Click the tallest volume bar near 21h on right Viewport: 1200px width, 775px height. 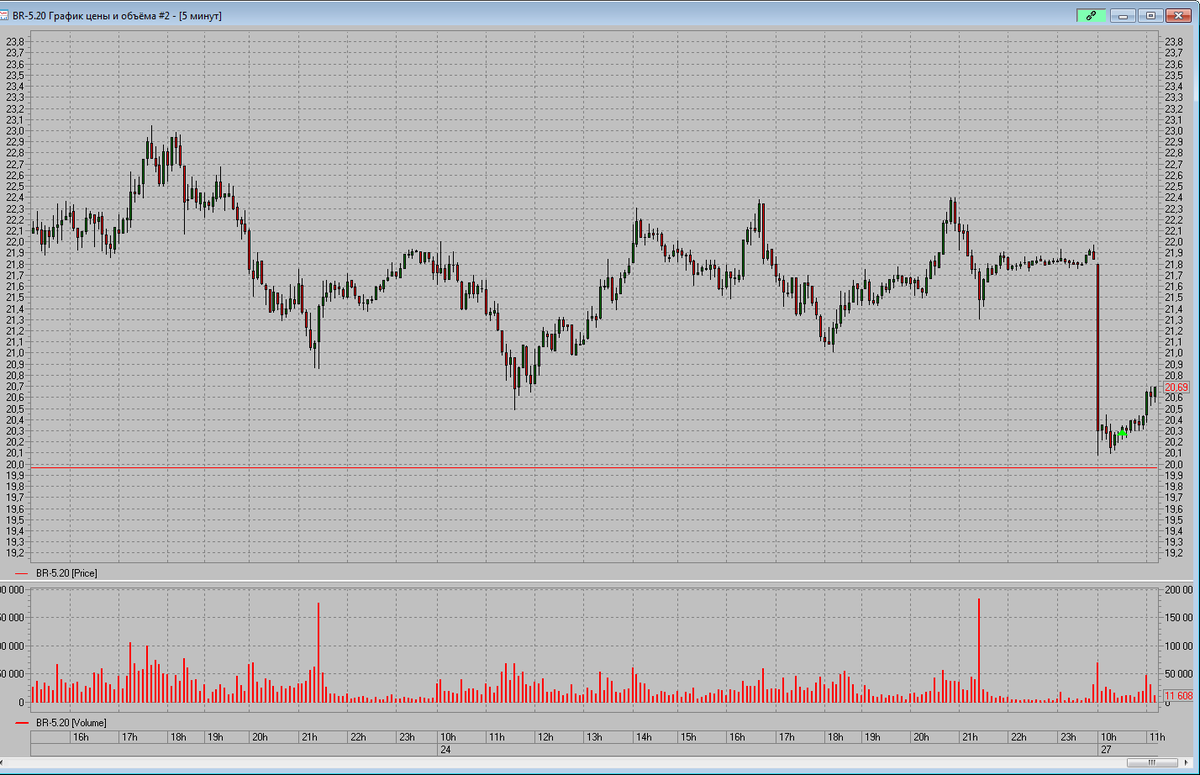tap(978, 651)
